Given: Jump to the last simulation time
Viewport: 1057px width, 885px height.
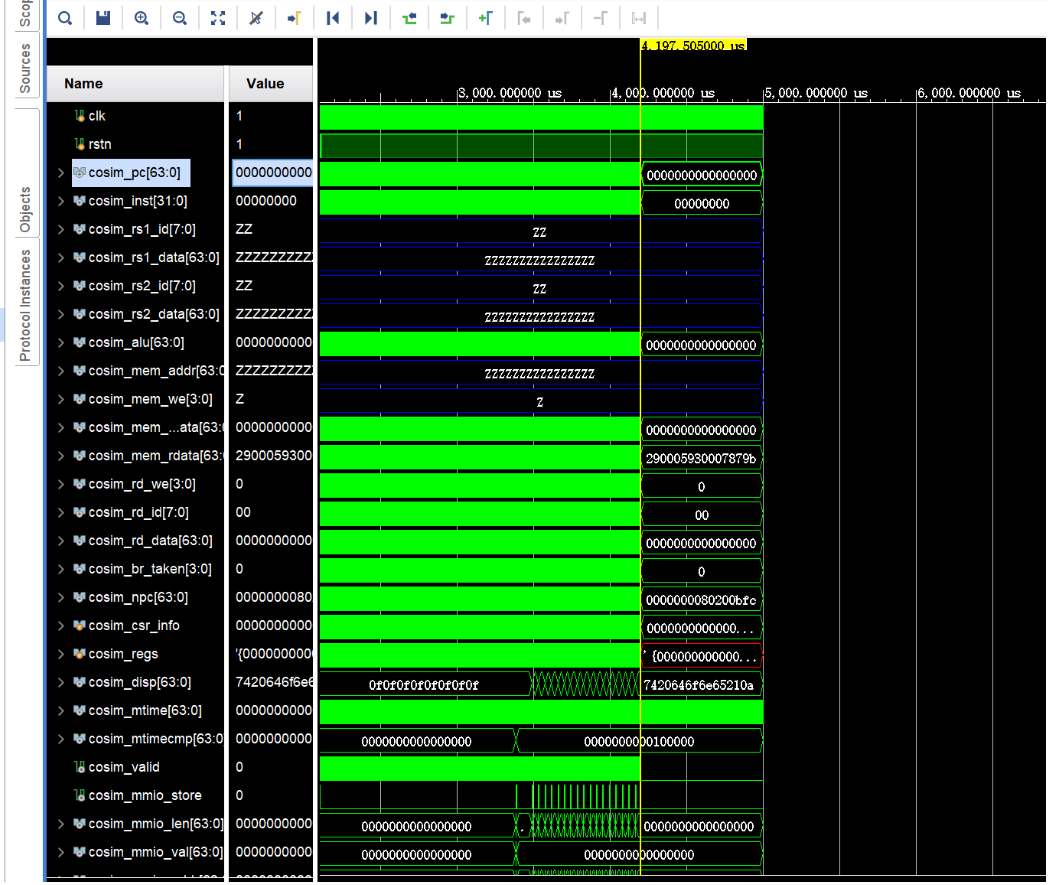Looking at the screenshot, I should (x=371, y=18).
